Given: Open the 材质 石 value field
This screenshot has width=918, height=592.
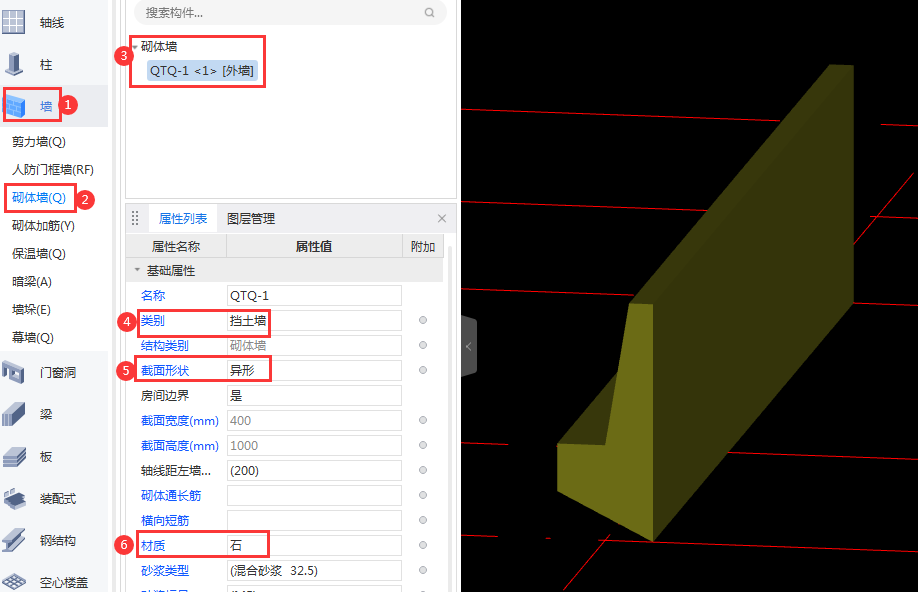Looking at the screenshot, I should [x=314, y=545].
